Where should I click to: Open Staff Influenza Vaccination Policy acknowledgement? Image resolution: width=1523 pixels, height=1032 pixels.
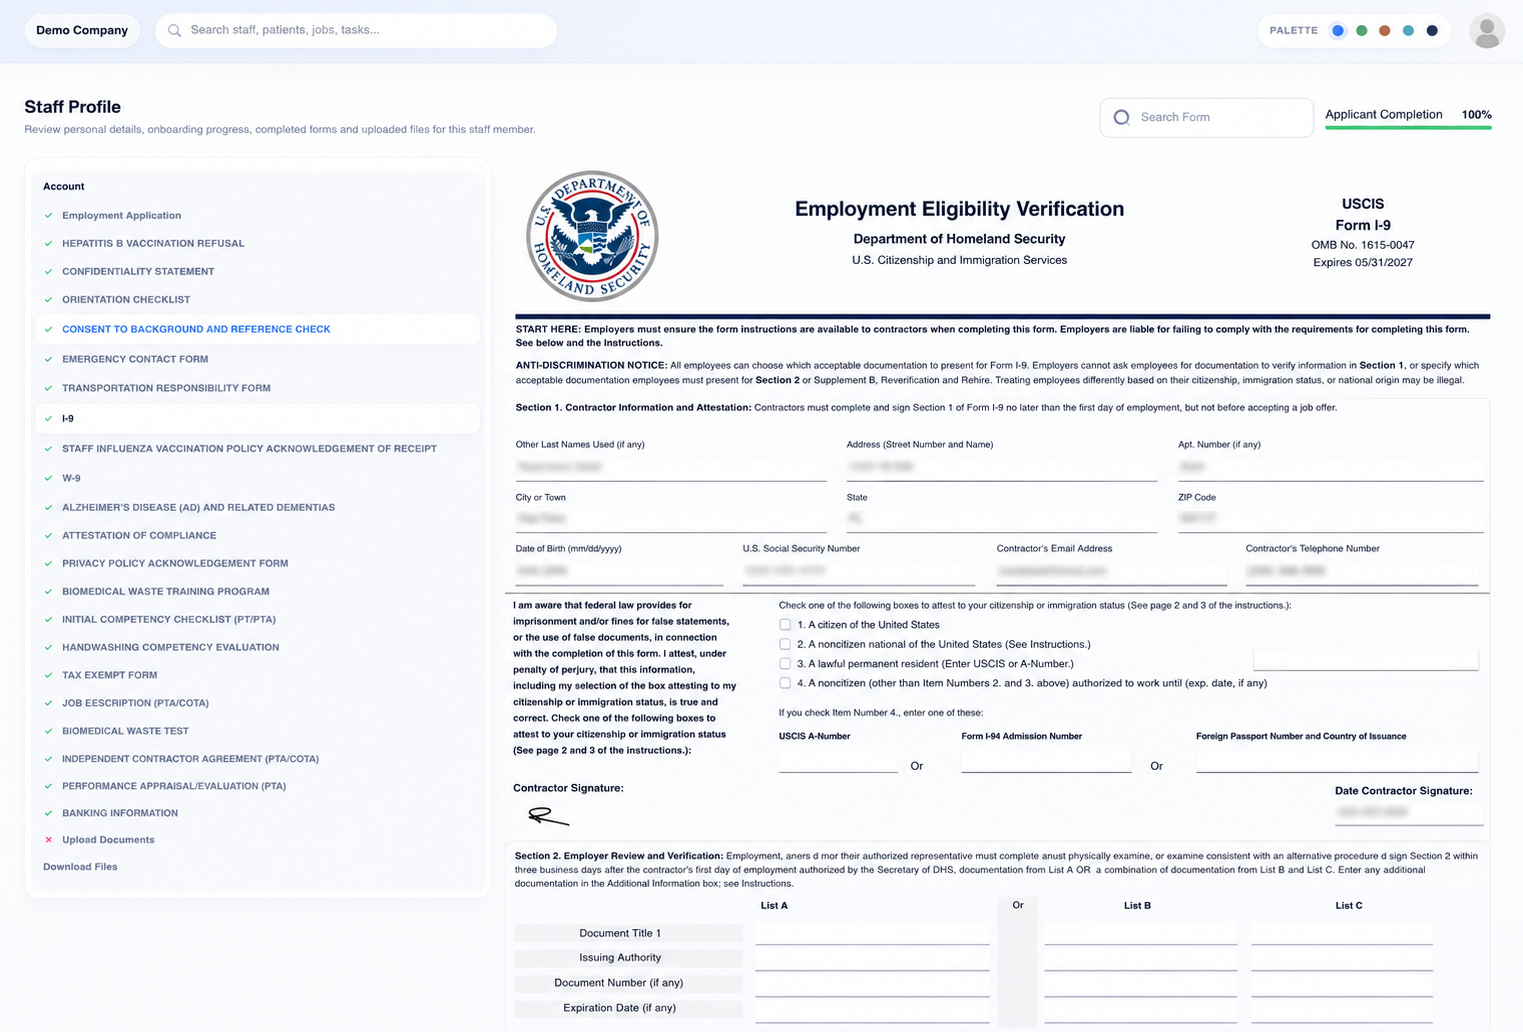249,449
